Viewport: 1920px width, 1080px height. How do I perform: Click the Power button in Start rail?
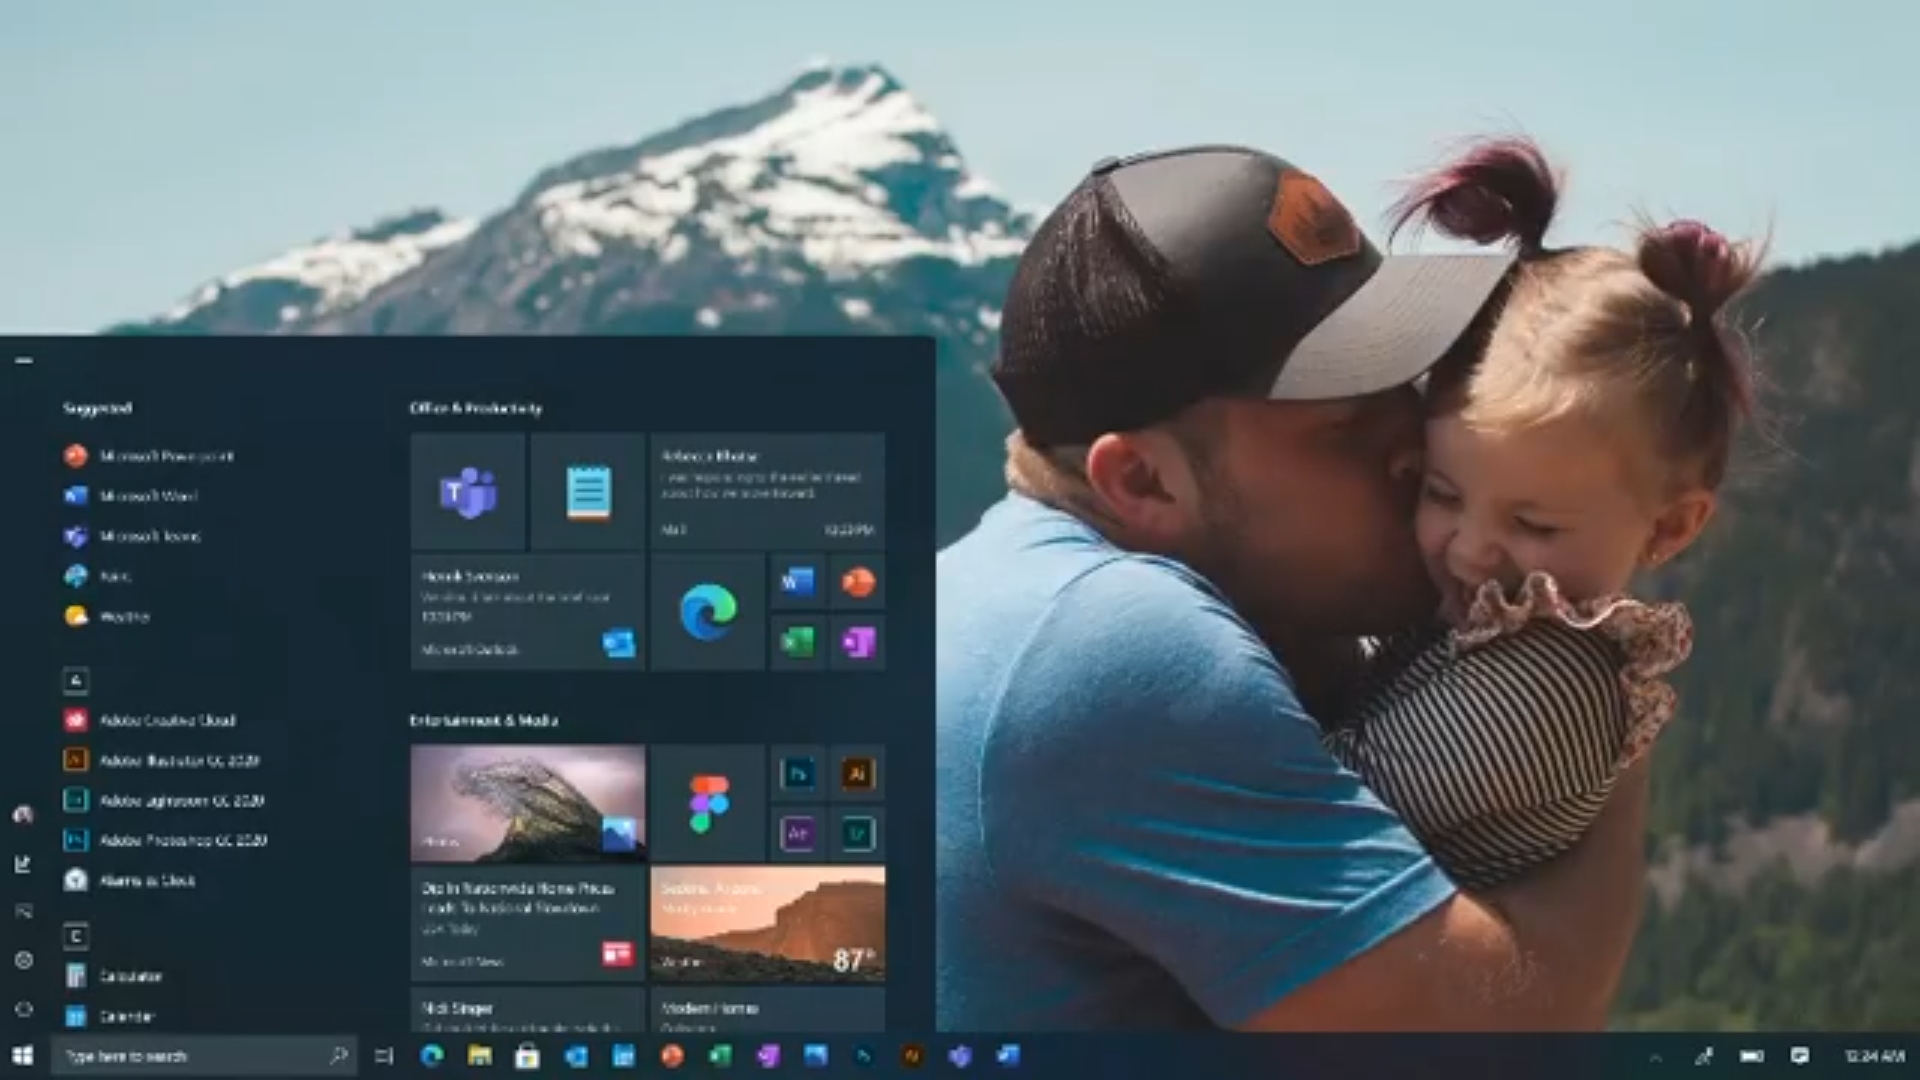(24, 1009)
